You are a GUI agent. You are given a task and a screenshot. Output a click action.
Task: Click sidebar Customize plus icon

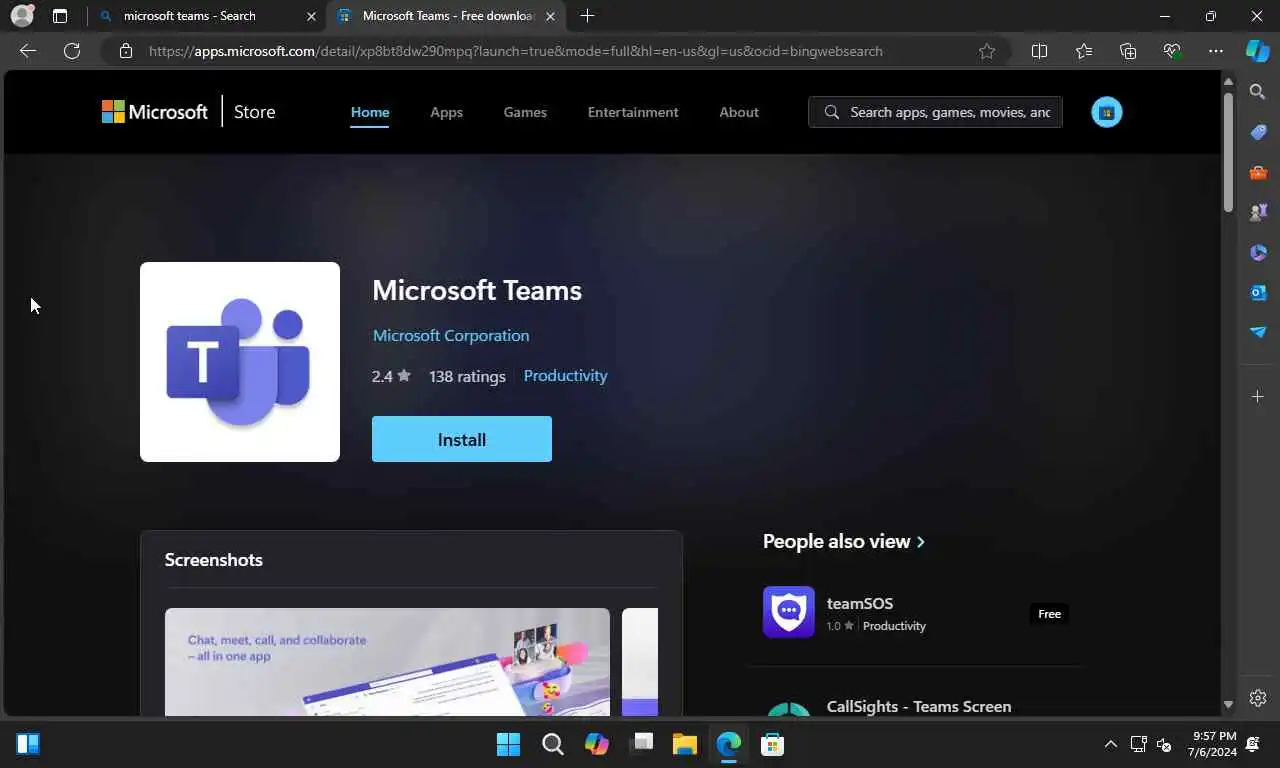(1258, 397)
